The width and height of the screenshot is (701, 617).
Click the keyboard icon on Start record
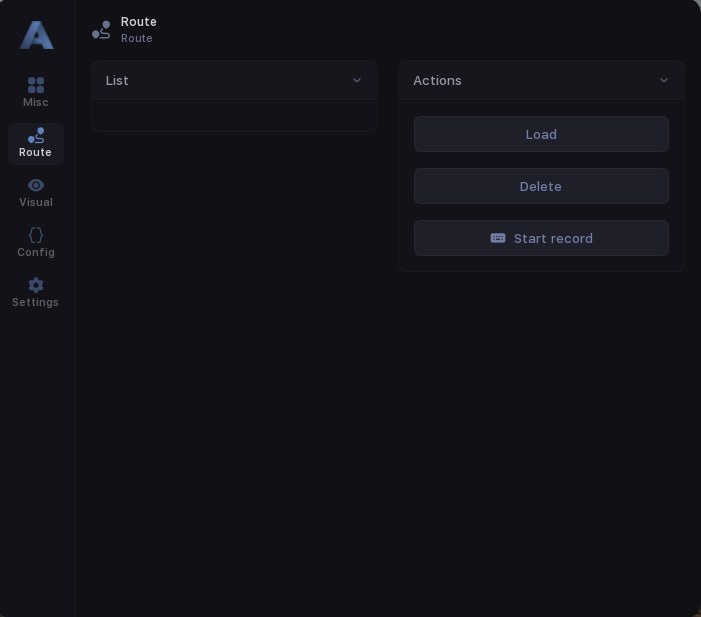(498, 238)
